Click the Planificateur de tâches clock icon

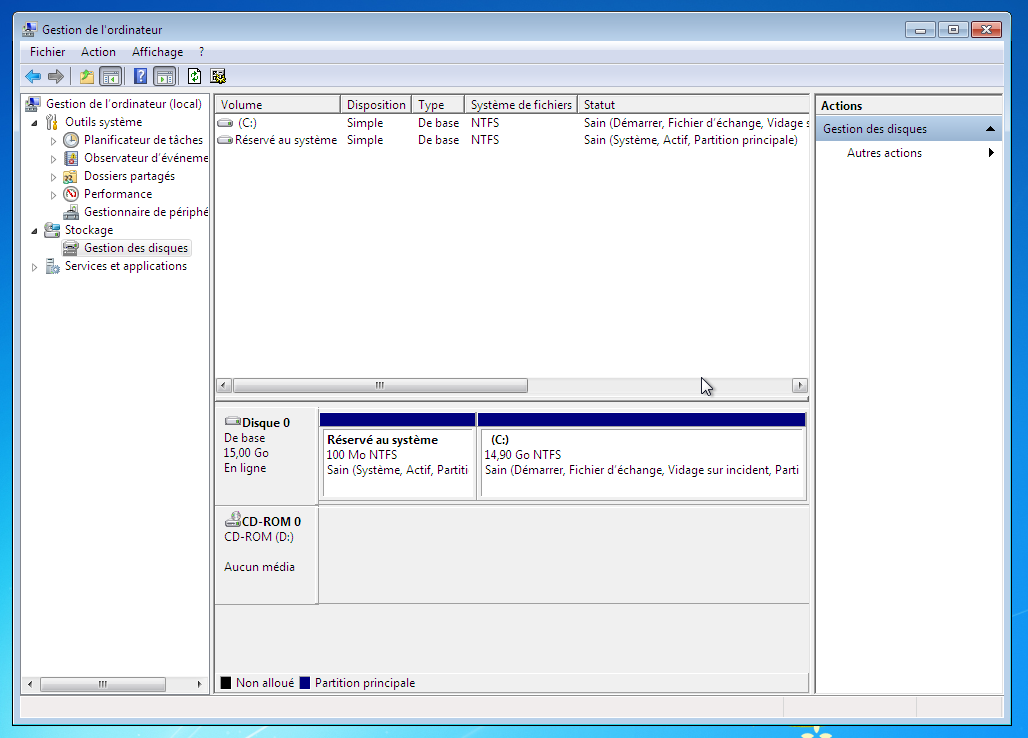(x=71, y=140)
